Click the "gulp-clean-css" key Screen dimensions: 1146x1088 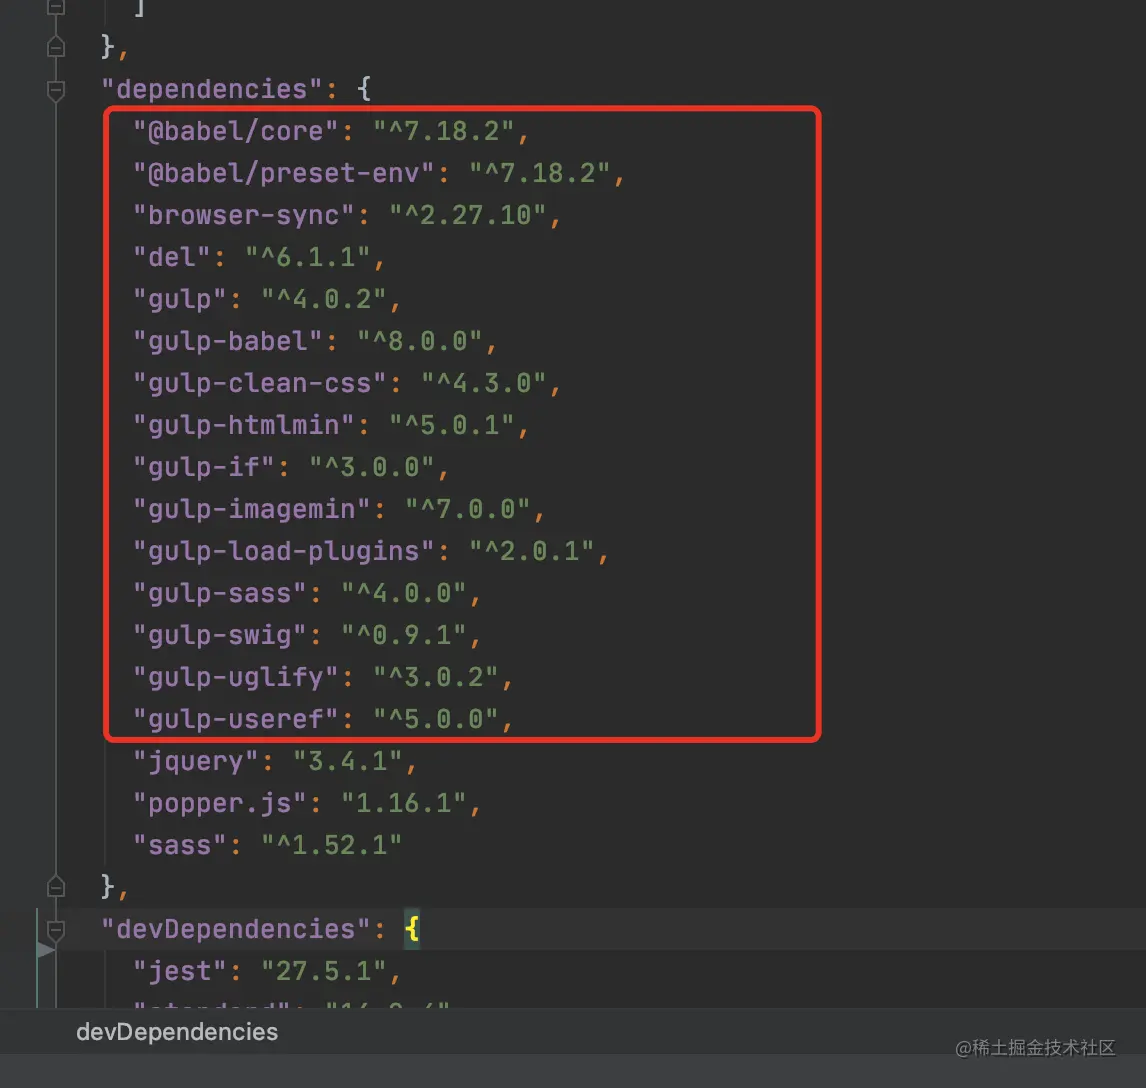(x=259, y=384)
